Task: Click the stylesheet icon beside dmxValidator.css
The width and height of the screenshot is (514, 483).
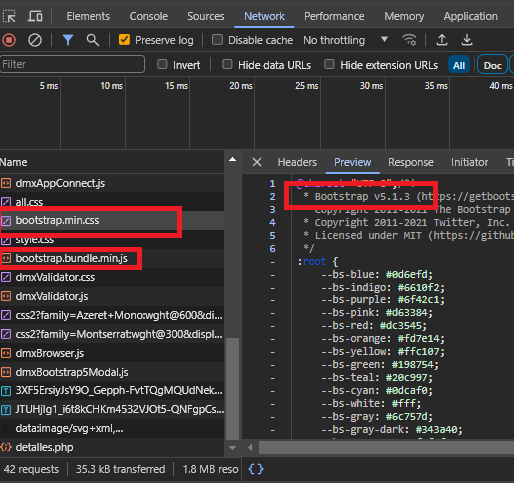Action: coord(6,277)
